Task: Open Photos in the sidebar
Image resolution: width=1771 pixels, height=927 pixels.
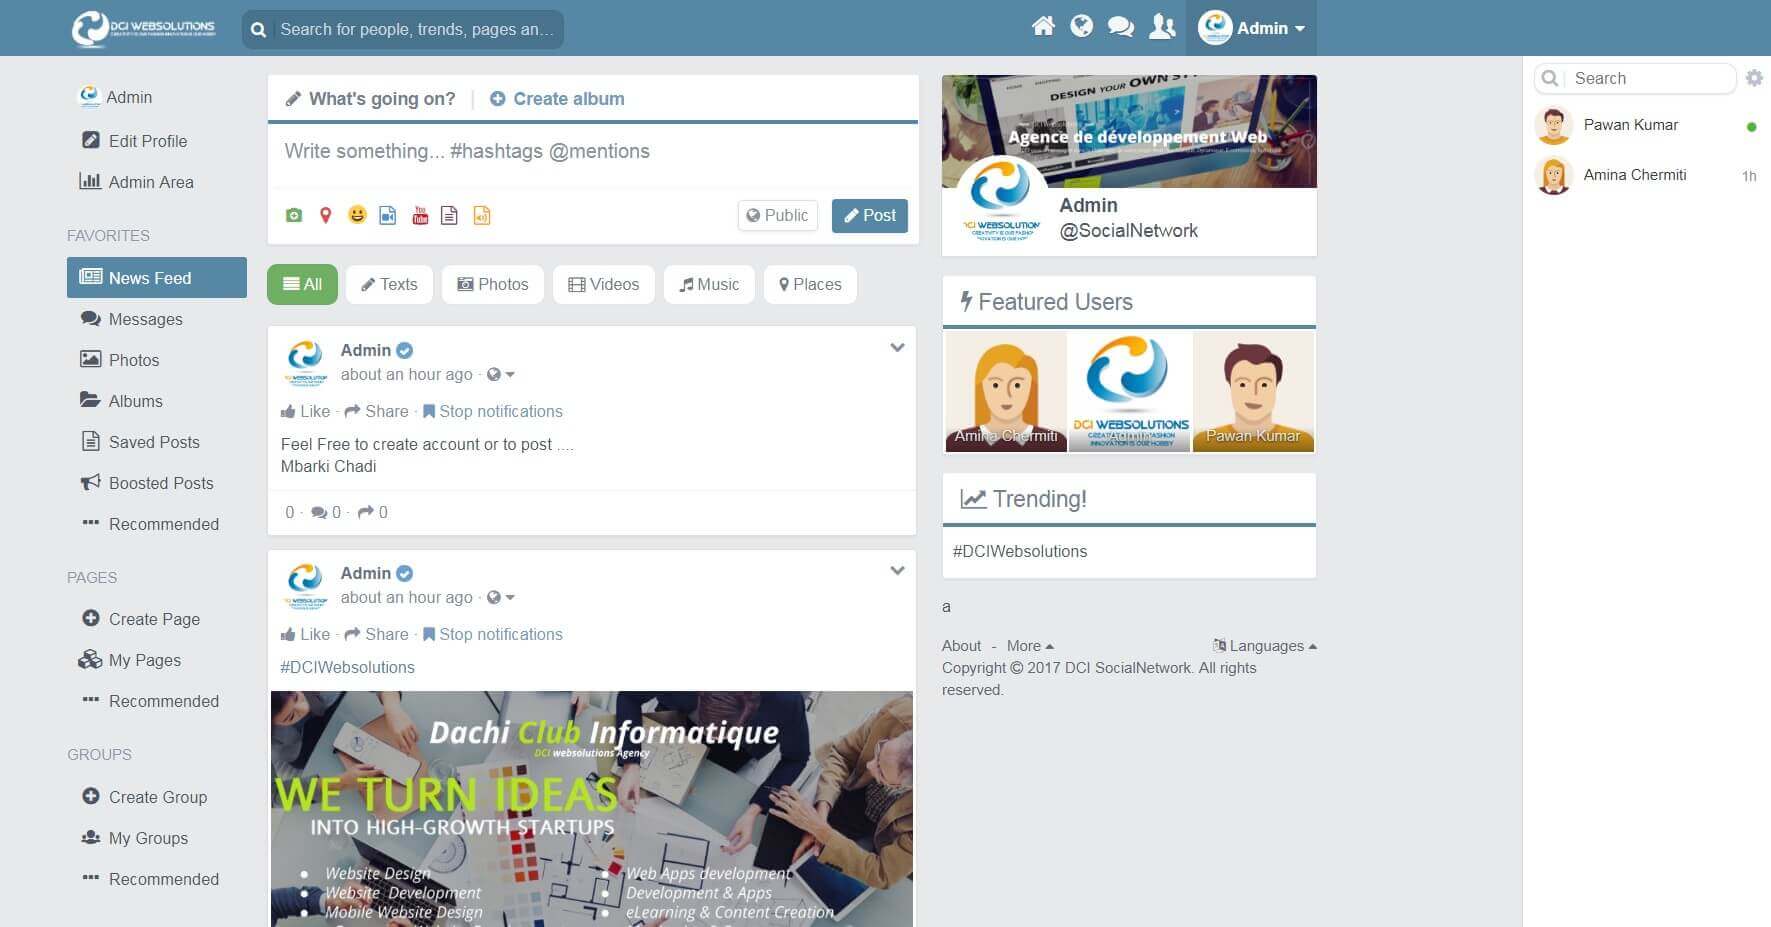Action: pyautogui.click(x=157, y=360)
